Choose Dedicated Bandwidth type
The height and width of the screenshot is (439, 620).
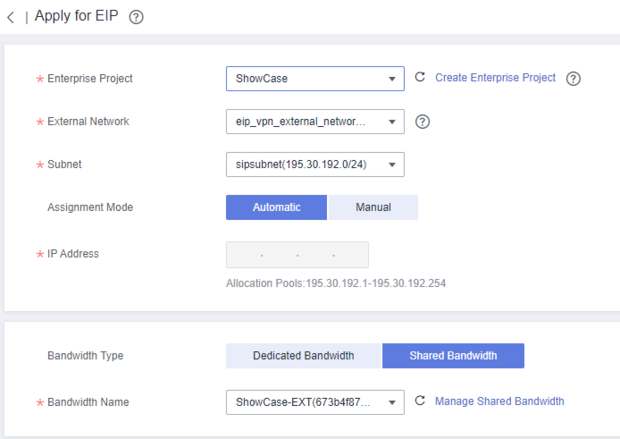303,356
